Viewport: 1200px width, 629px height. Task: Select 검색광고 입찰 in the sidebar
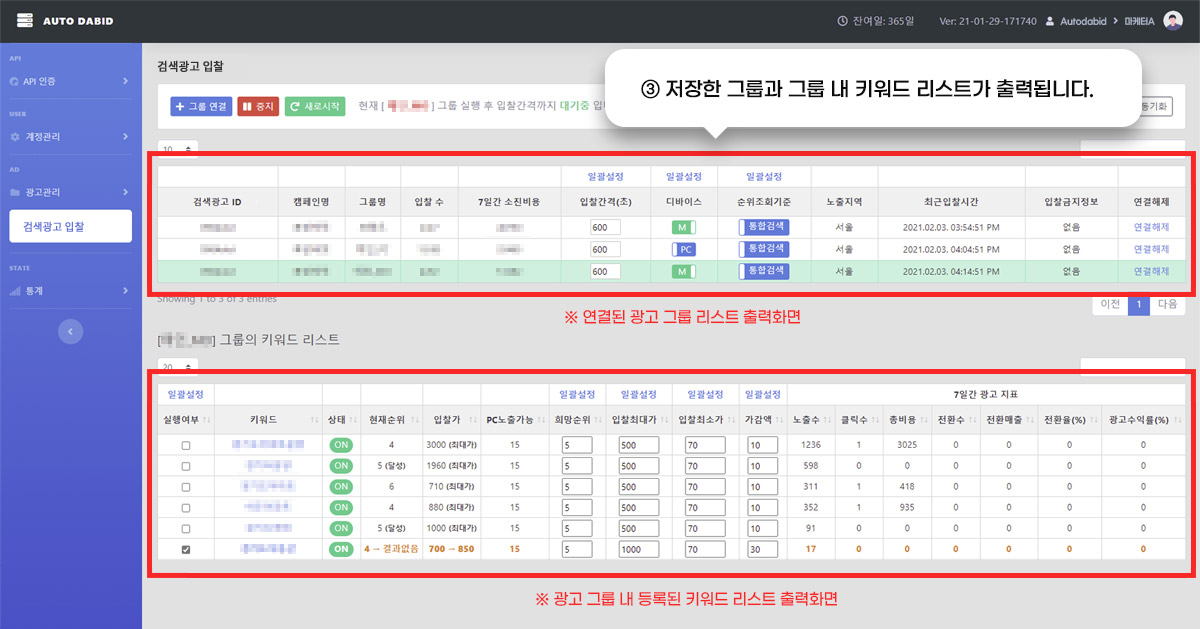tap(70, 226)
